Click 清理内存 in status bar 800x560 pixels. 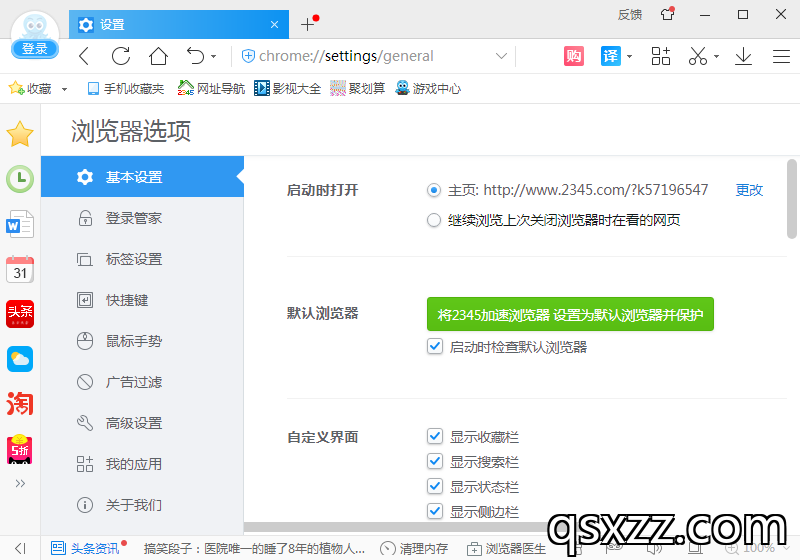pyautogui.click(x=414, y=548)
